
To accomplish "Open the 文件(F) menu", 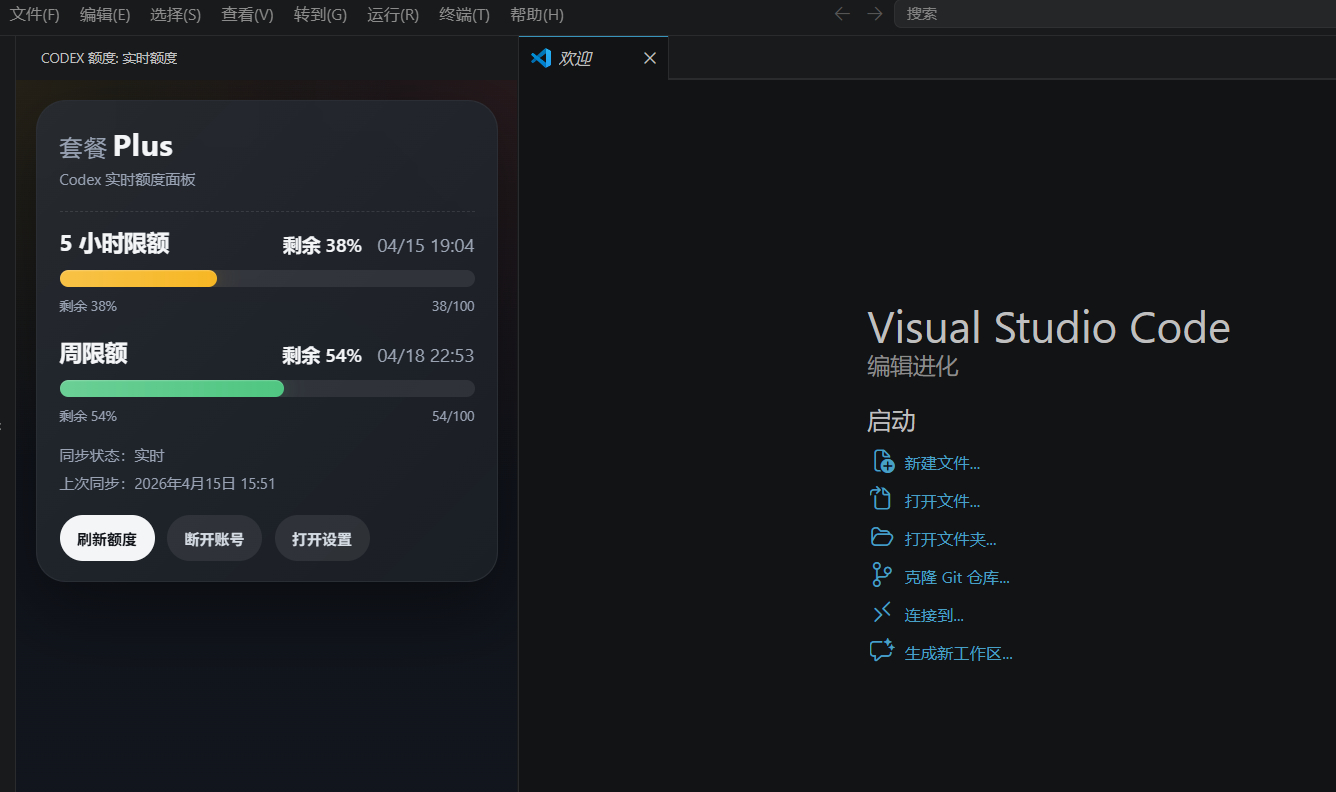I will pyautogui.click(x=34, y=15).
